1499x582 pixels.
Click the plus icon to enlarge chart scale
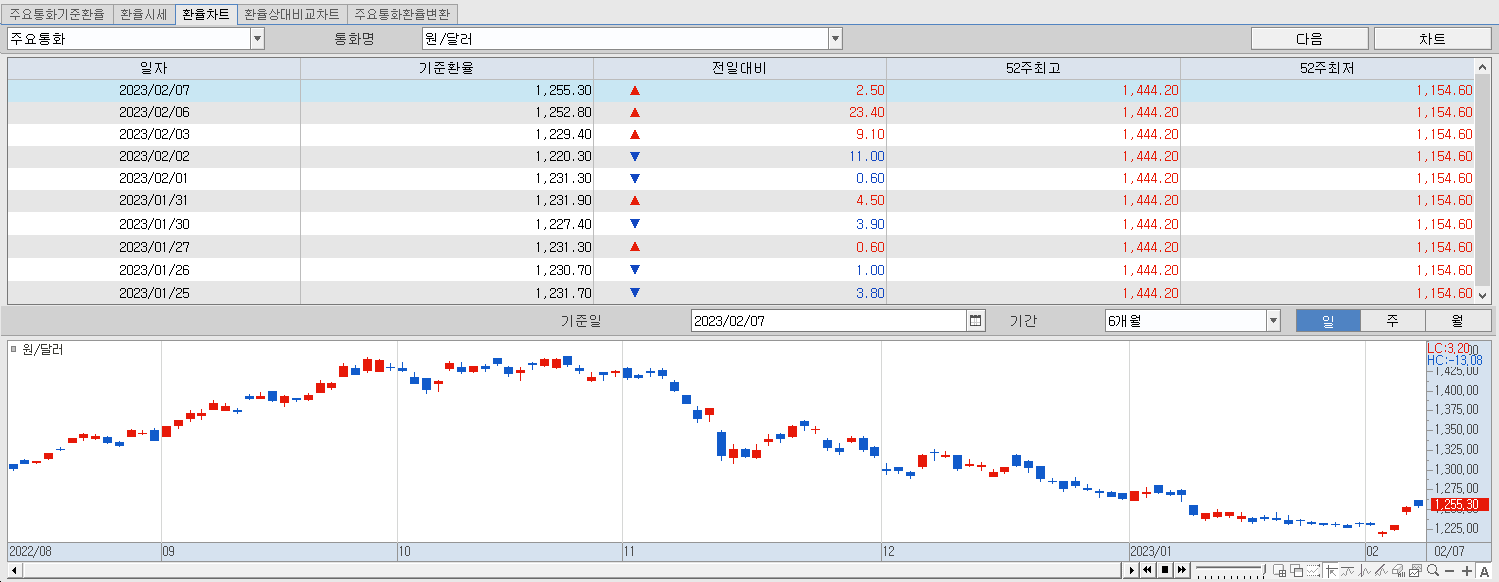coord(1467,571)
